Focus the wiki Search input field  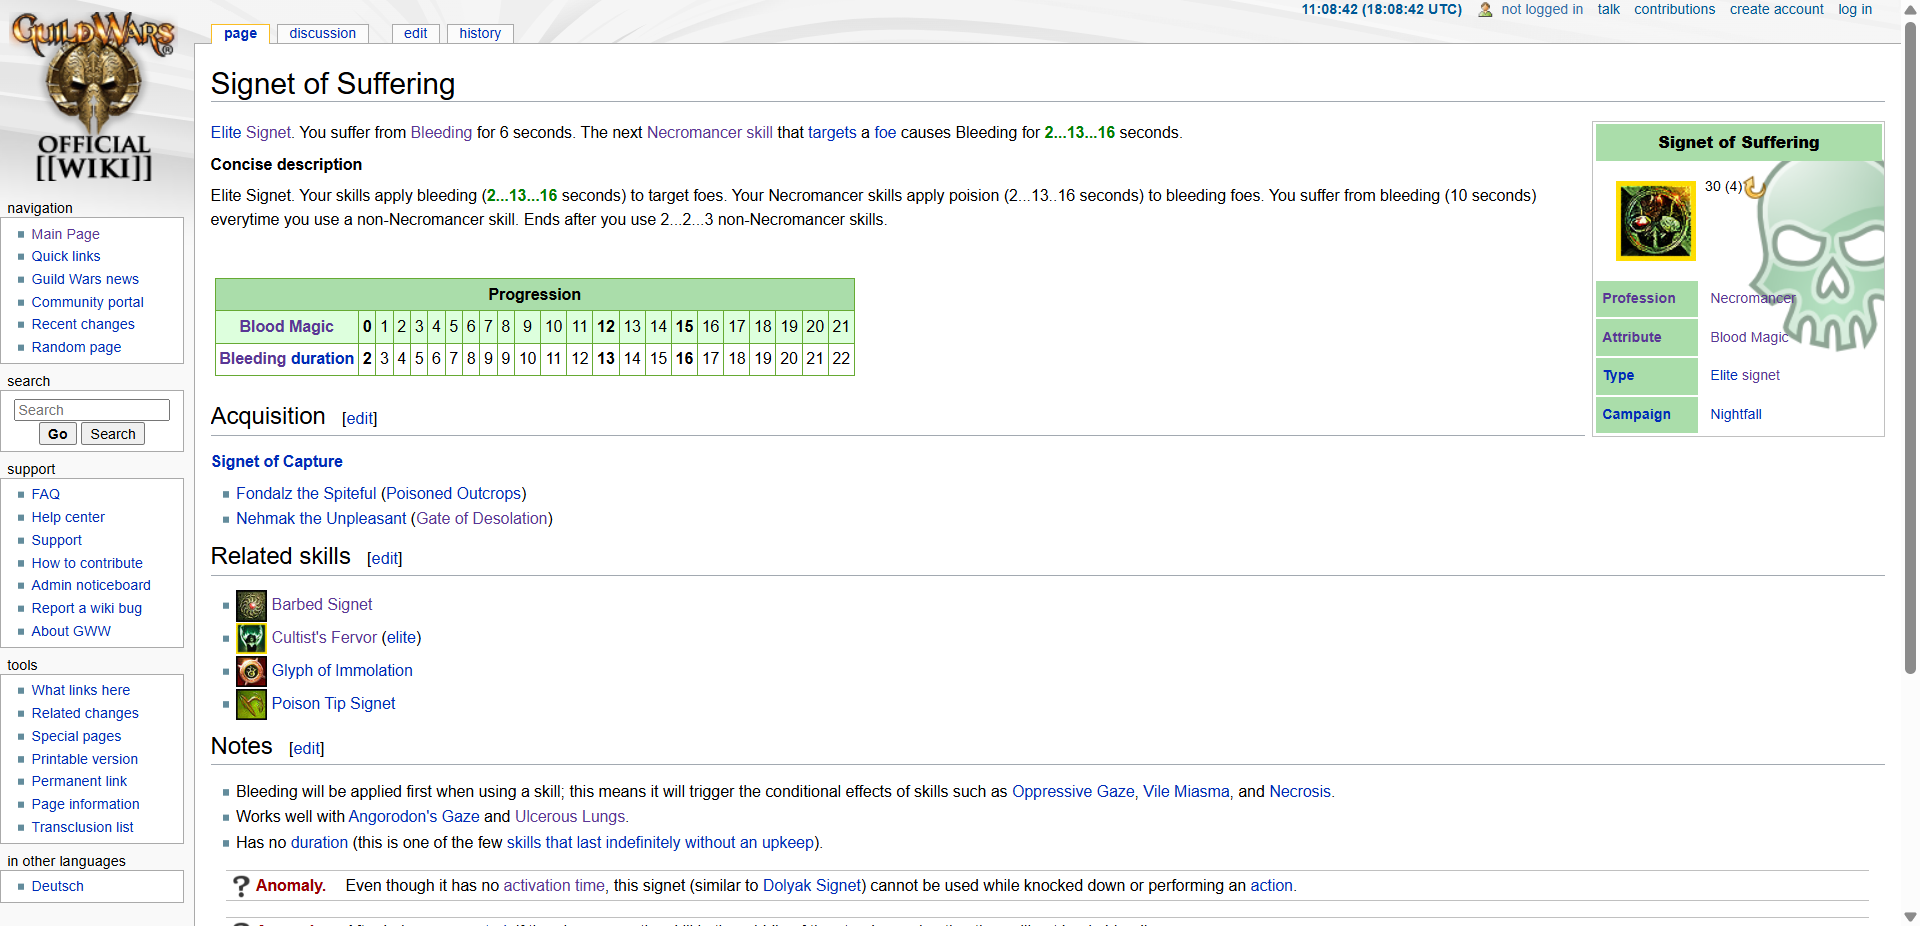click(x=92, y=410)
